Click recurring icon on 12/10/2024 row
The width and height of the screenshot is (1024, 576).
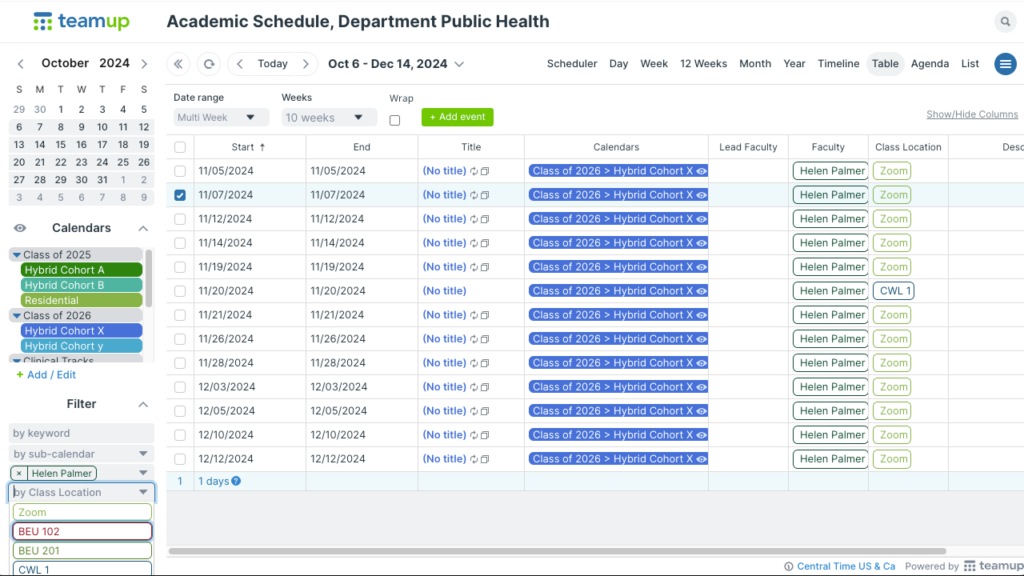[x=474, y=435]
